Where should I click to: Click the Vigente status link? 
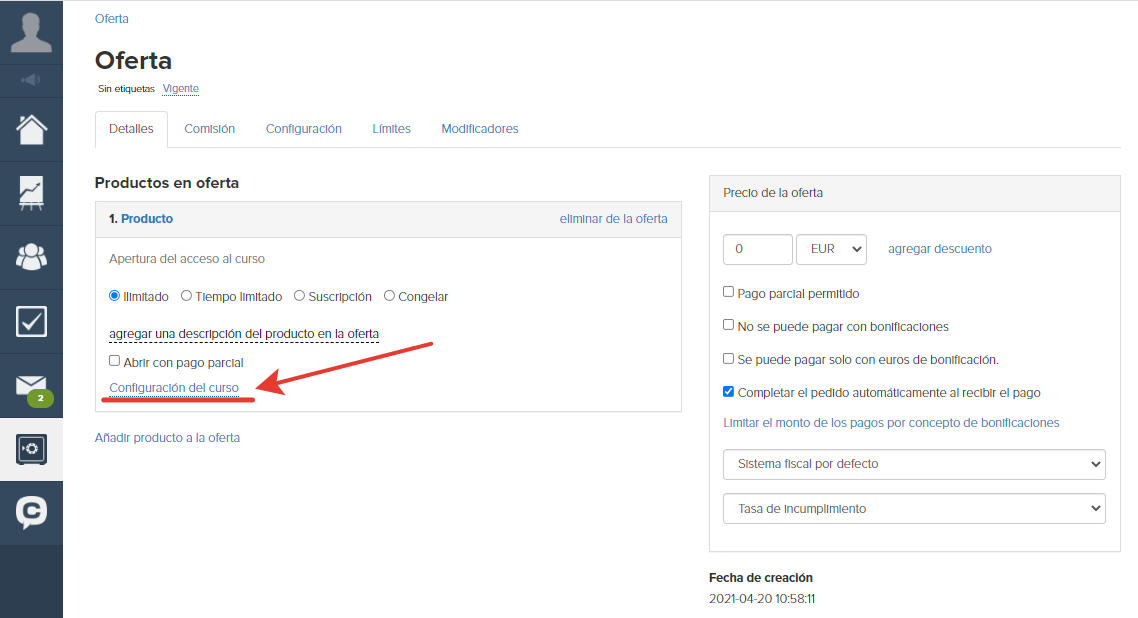click(x=181, y=88)
